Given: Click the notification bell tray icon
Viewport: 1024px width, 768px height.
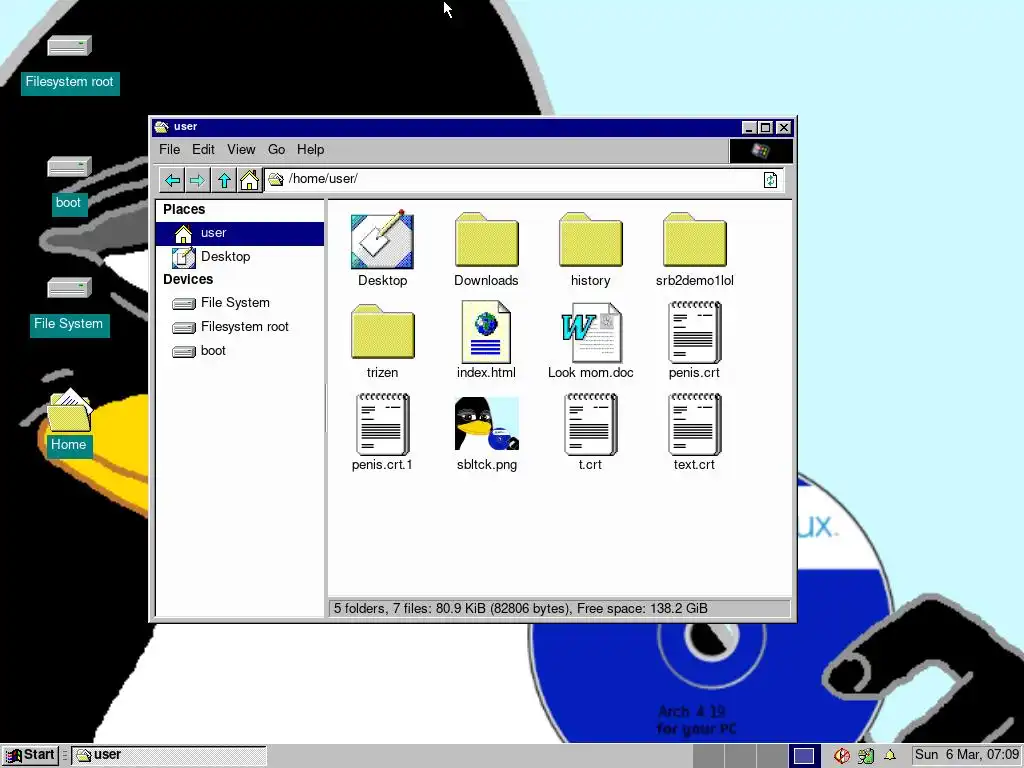Looking at the screenshot, I should click(x=889, y=756).
